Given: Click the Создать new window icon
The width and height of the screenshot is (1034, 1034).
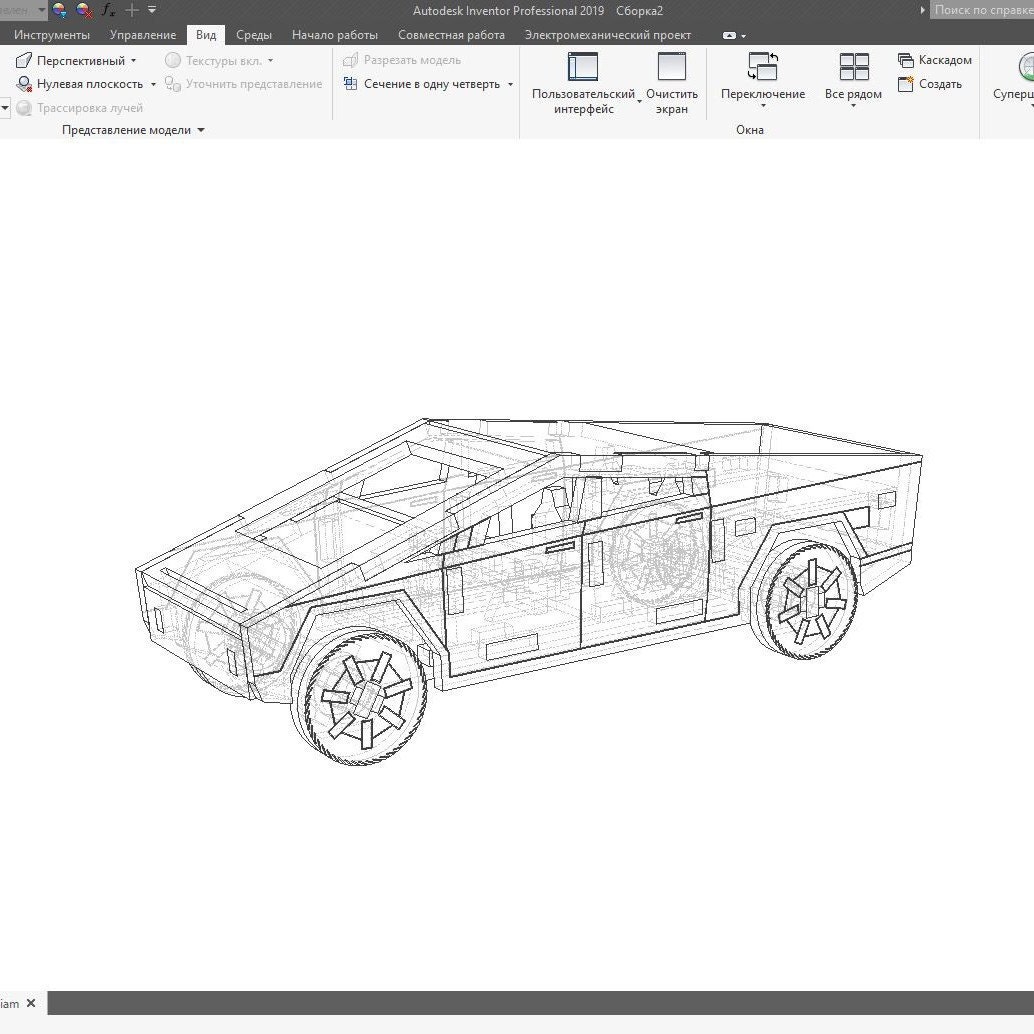Looking at the screenshot, I should 905,84.
